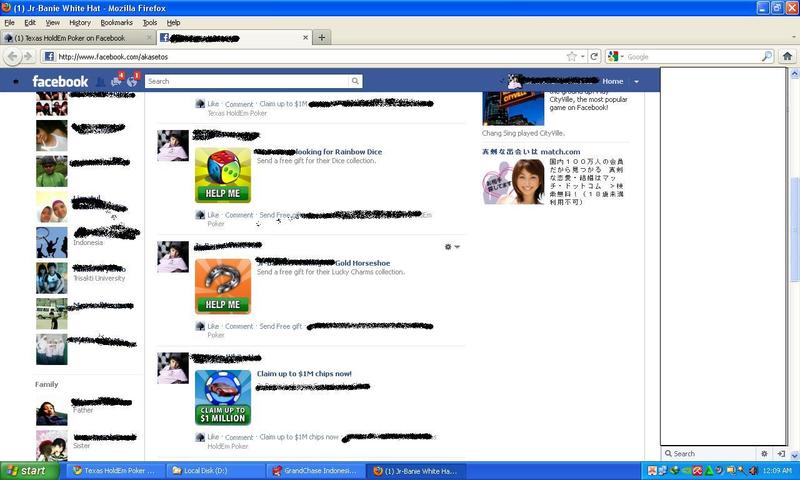Screen dimensions: 800x480
Task: Click Send Free gift on Gold Horseshoe post
Action: (281, 326)
